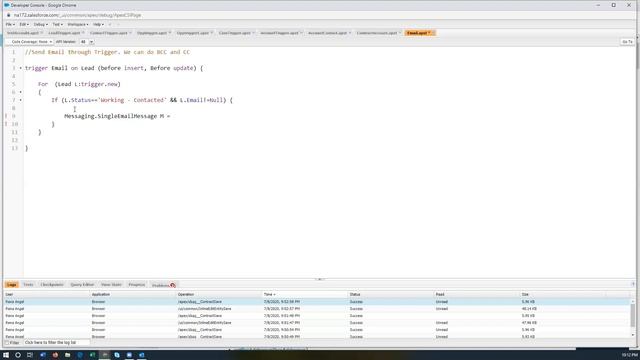Open Task View from the taskbar
The height and width of the screenshot is (360, 640).
click(30, 355)
